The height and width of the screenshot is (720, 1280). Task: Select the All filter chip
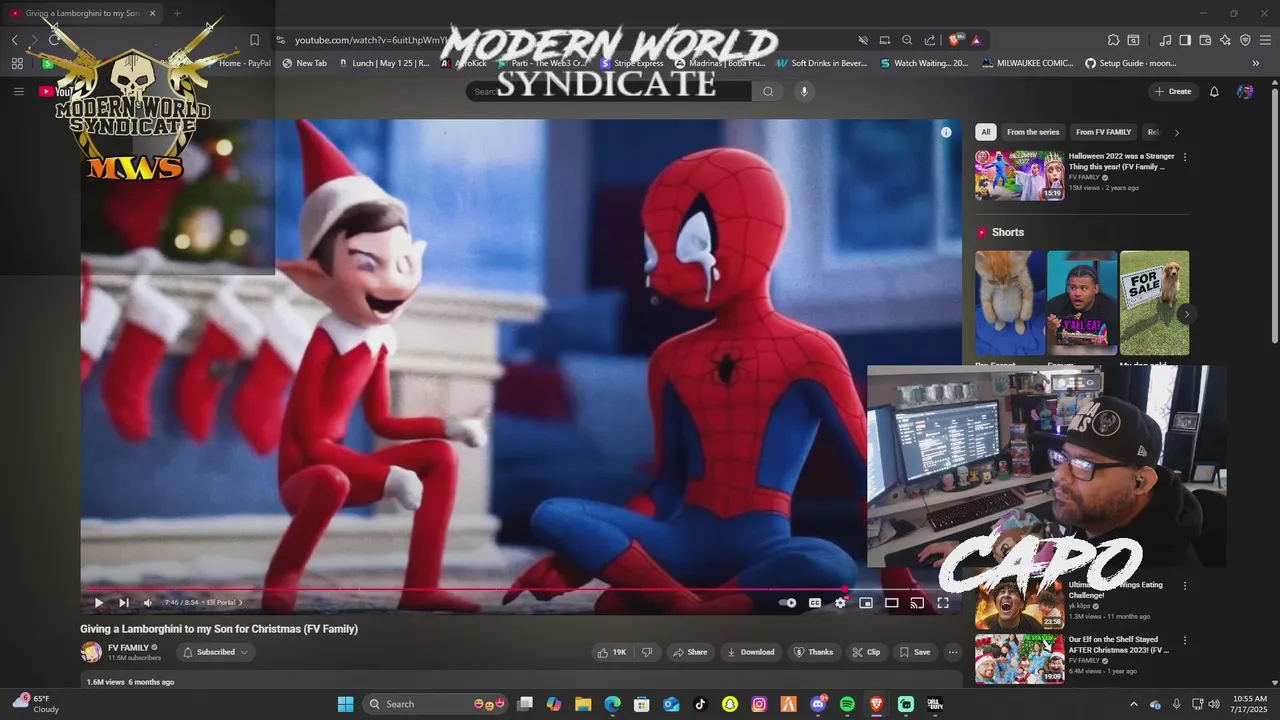point(985,132)
